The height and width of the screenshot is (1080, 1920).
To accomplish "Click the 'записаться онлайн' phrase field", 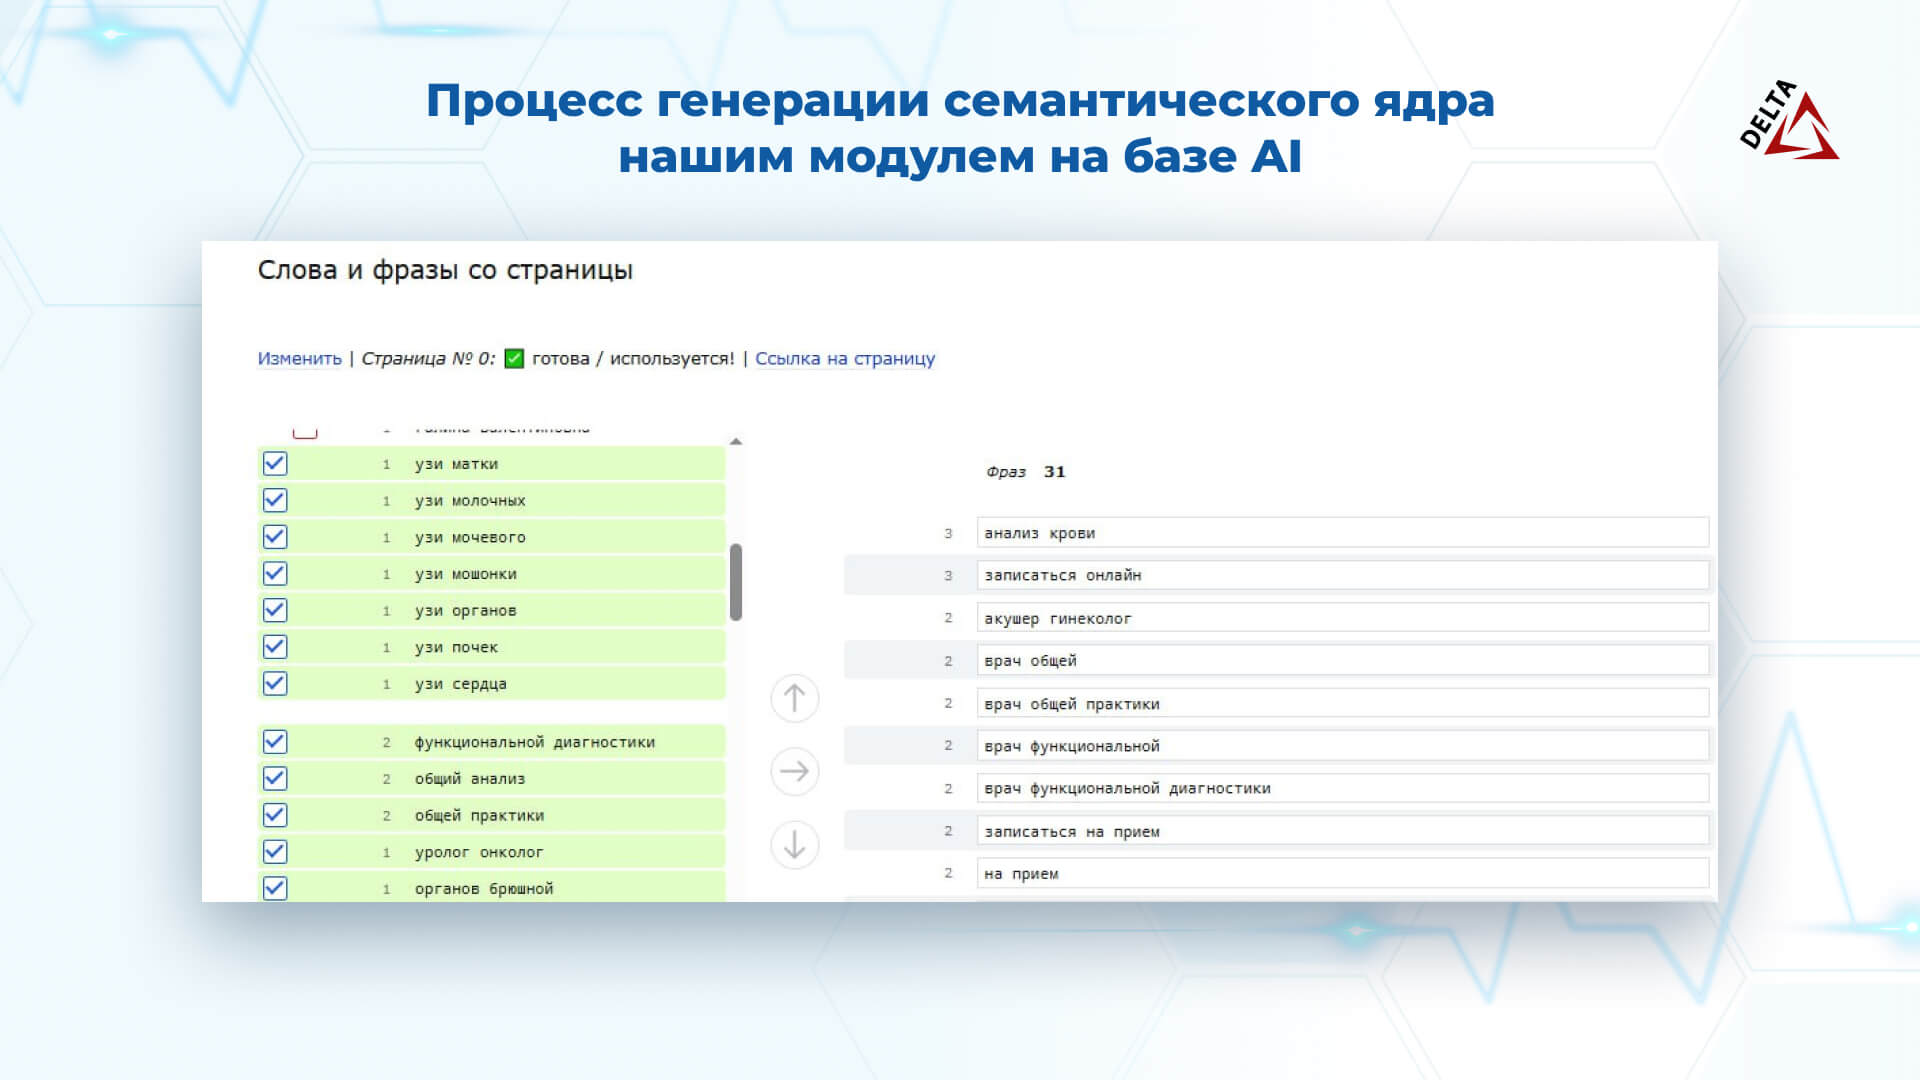I will click(x=1342, y=575).
